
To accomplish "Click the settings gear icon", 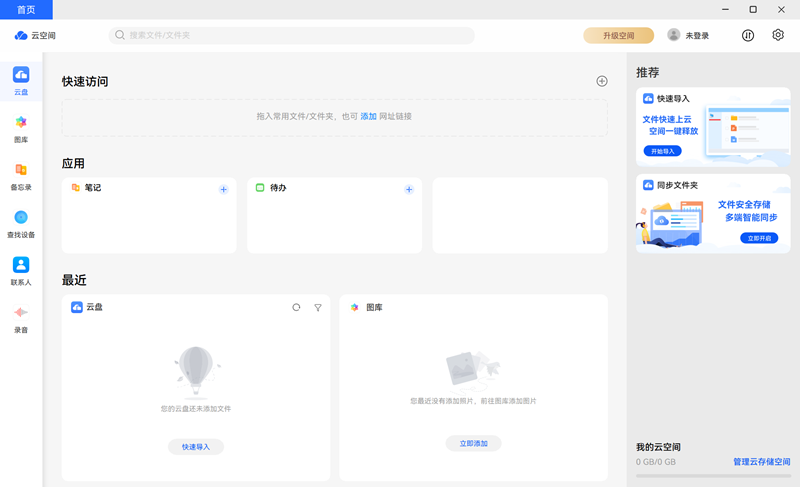I will [778, 35].
